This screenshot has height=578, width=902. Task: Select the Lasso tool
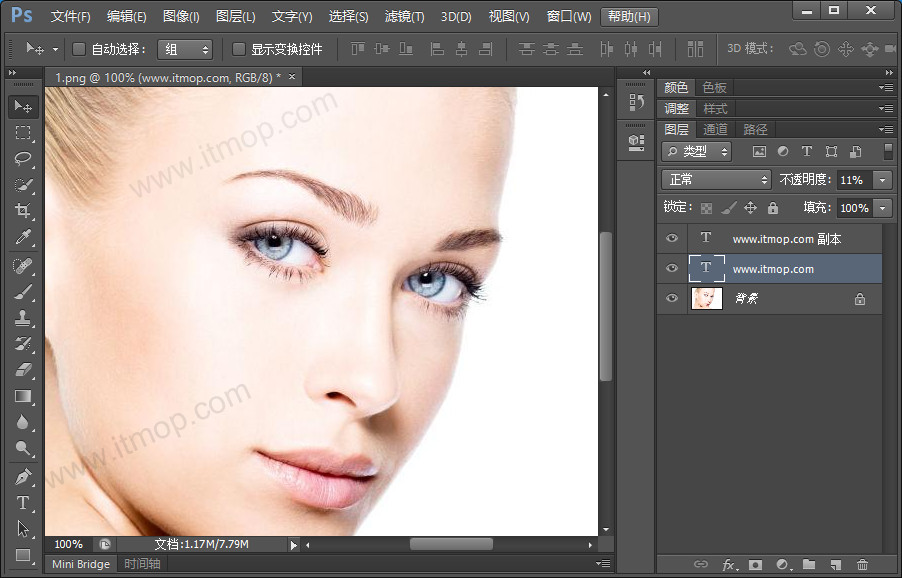click(23, 159)
